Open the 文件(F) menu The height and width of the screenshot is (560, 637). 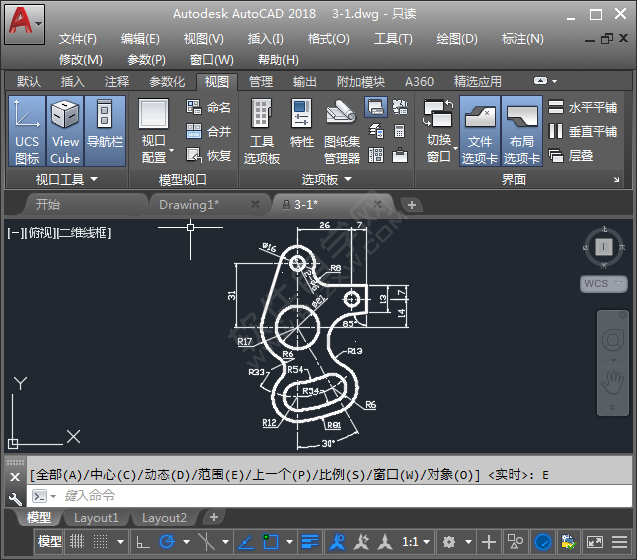point(78,39)
